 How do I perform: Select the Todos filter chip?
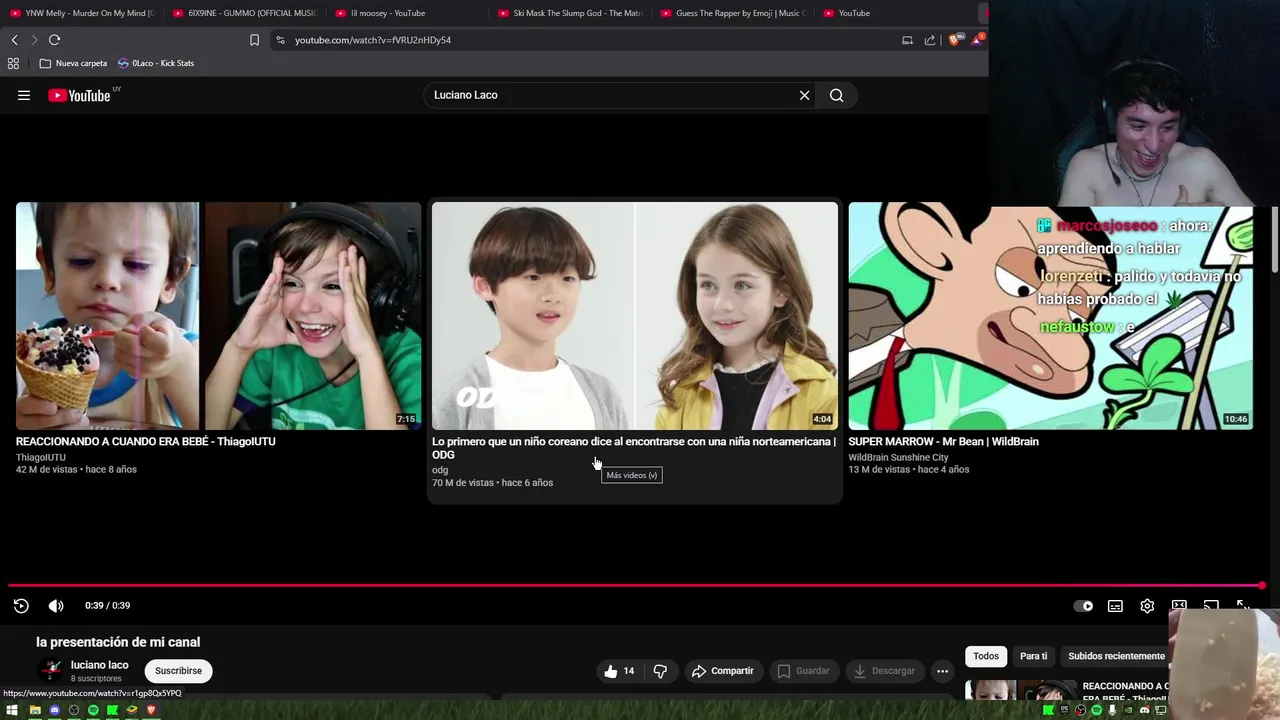pyautogui.click(x=986, y=656)
